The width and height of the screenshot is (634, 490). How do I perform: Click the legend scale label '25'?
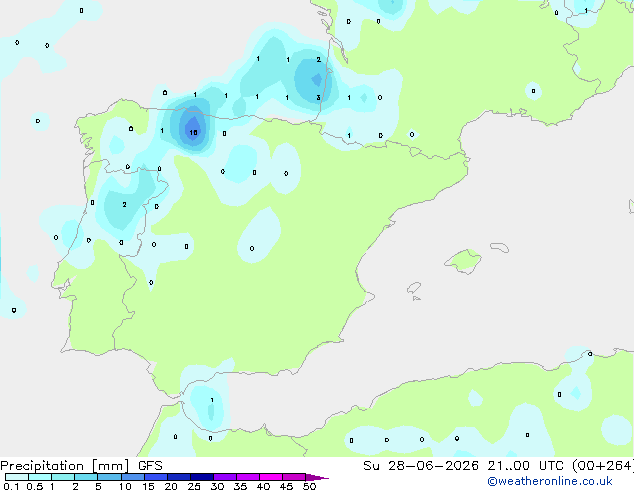194,486
